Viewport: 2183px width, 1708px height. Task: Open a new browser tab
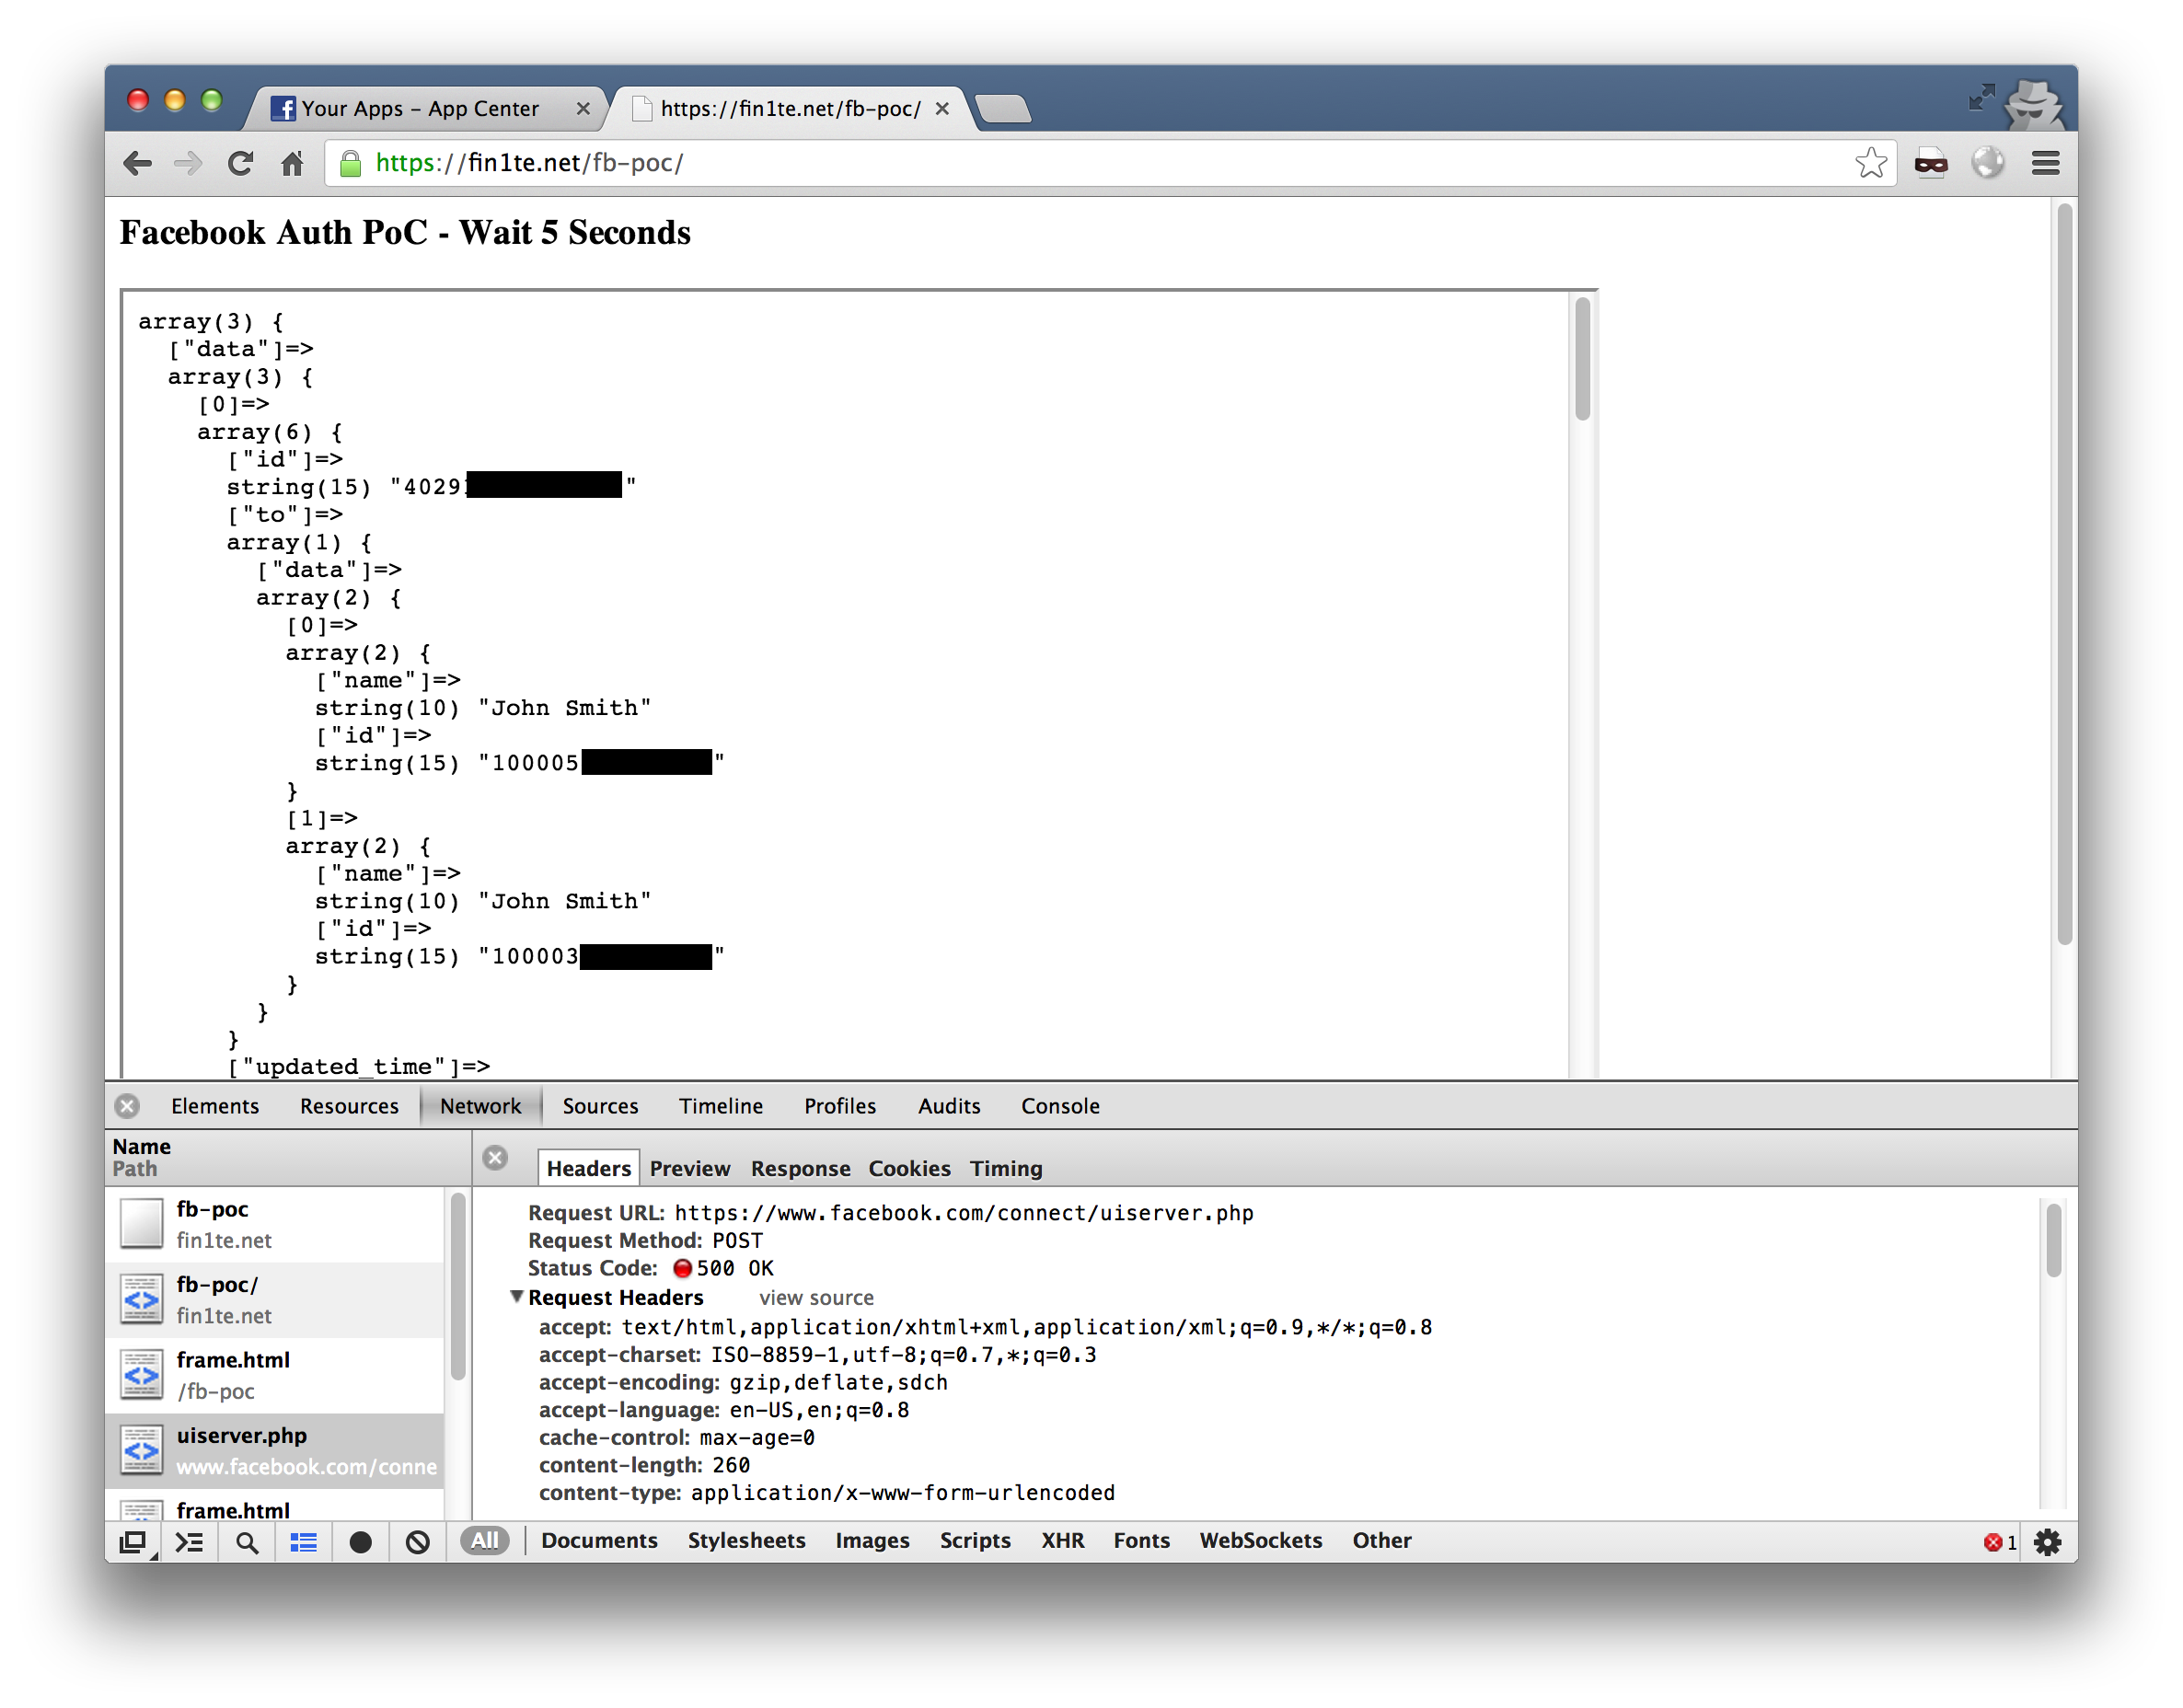click(1002, 108)
